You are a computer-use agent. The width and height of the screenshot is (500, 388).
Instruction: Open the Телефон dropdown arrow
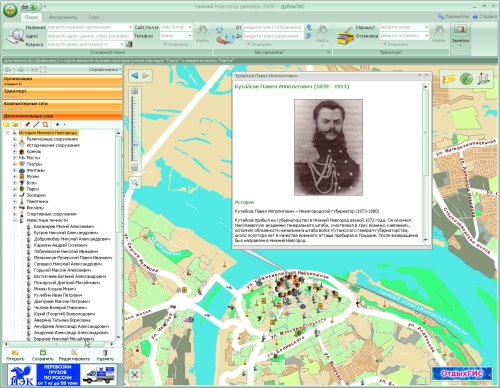190,35
